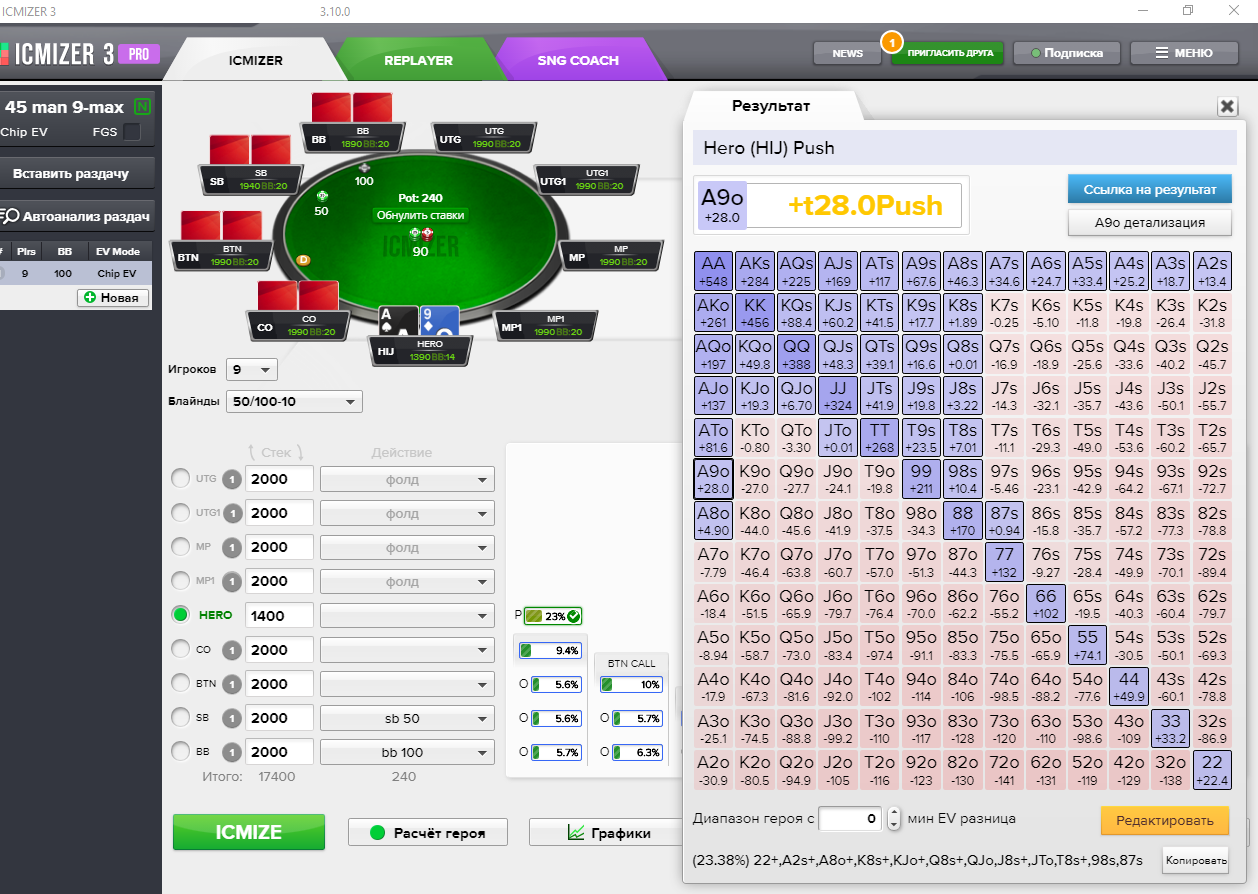Open the МЕНЮ menu

tap(1183, 53)
